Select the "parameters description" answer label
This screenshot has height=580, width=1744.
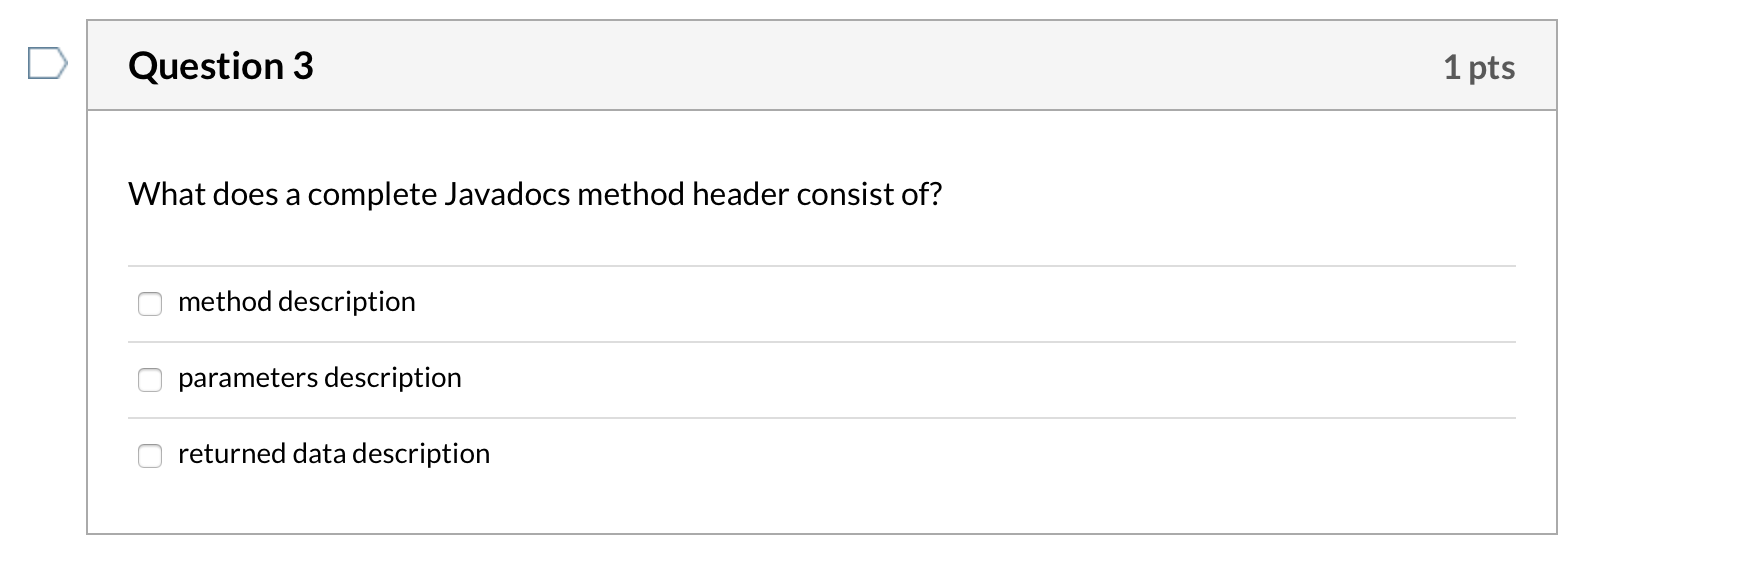(x=320, y=378)
